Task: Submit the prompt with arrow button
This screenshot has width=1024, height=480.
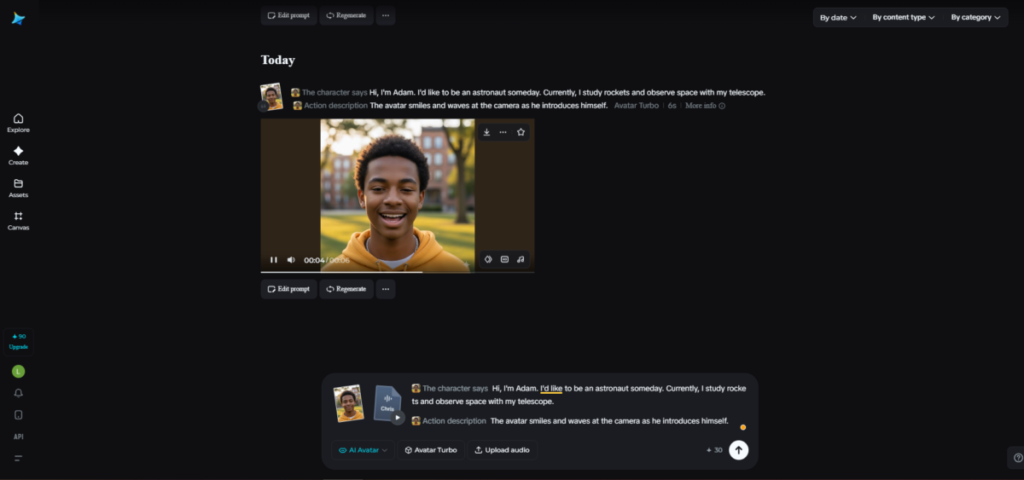Action: [739, 450]
